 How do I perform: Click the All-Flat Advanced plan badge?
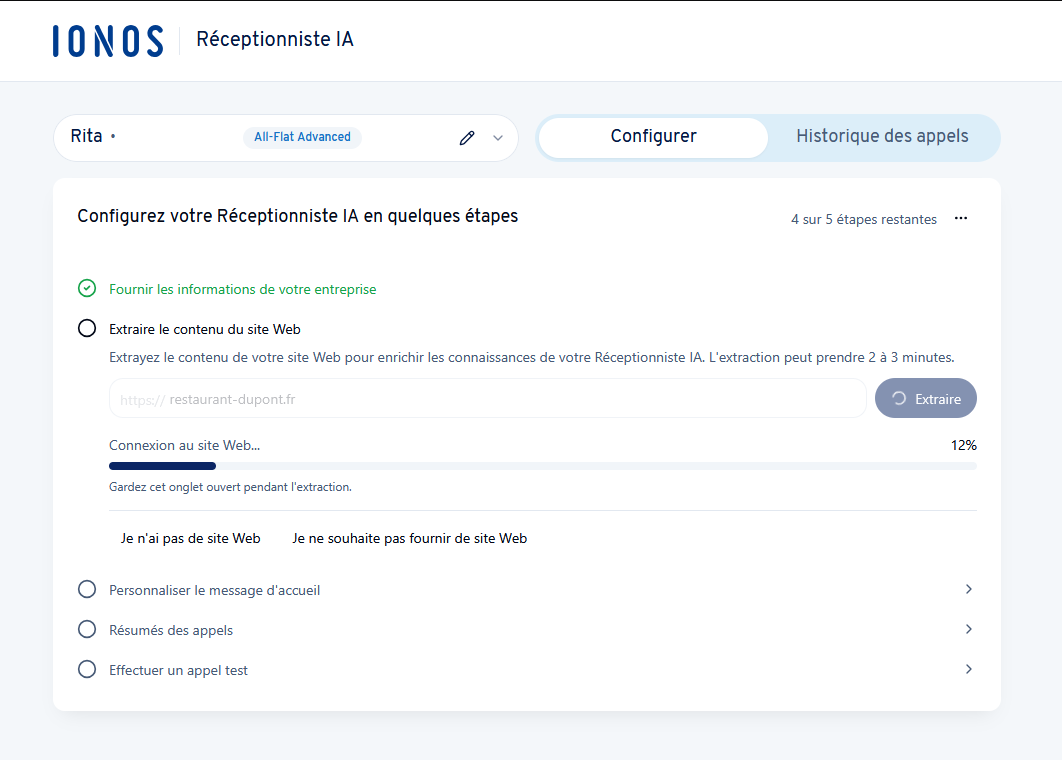pos(302,137)
